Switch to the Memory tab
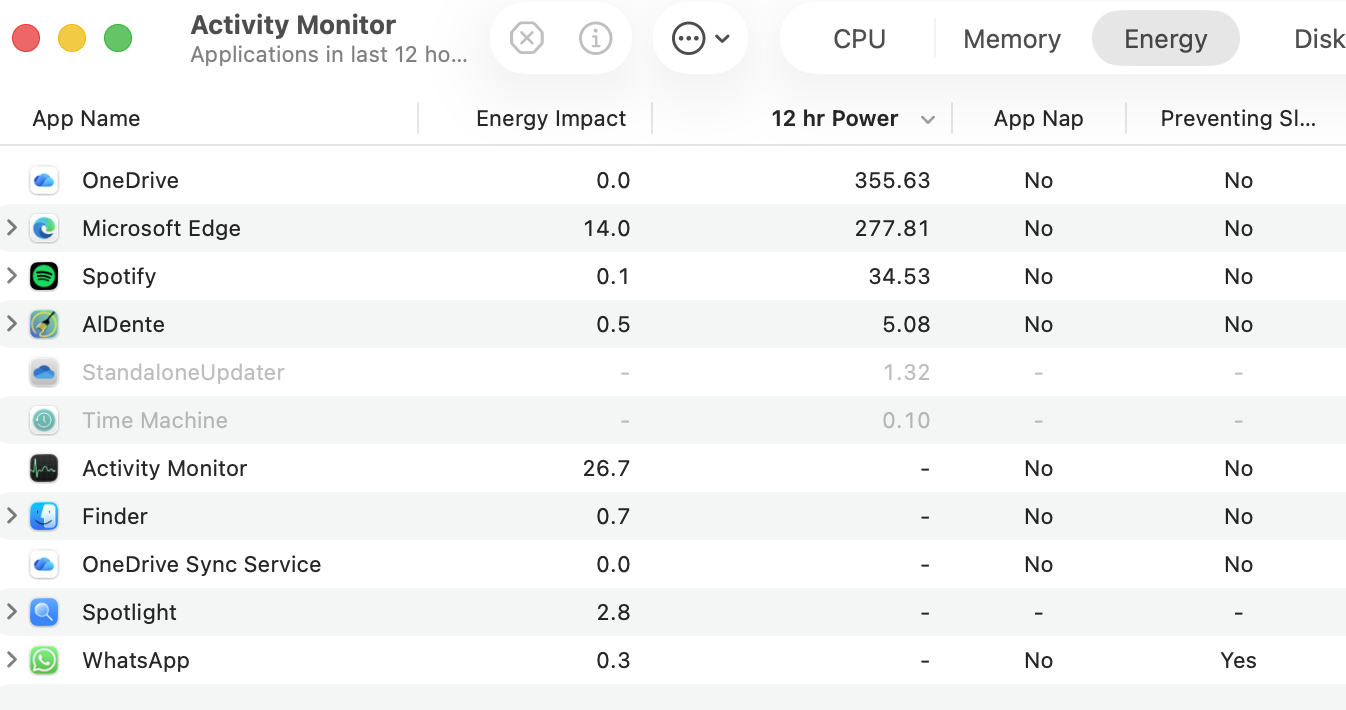 (1012, 39)
